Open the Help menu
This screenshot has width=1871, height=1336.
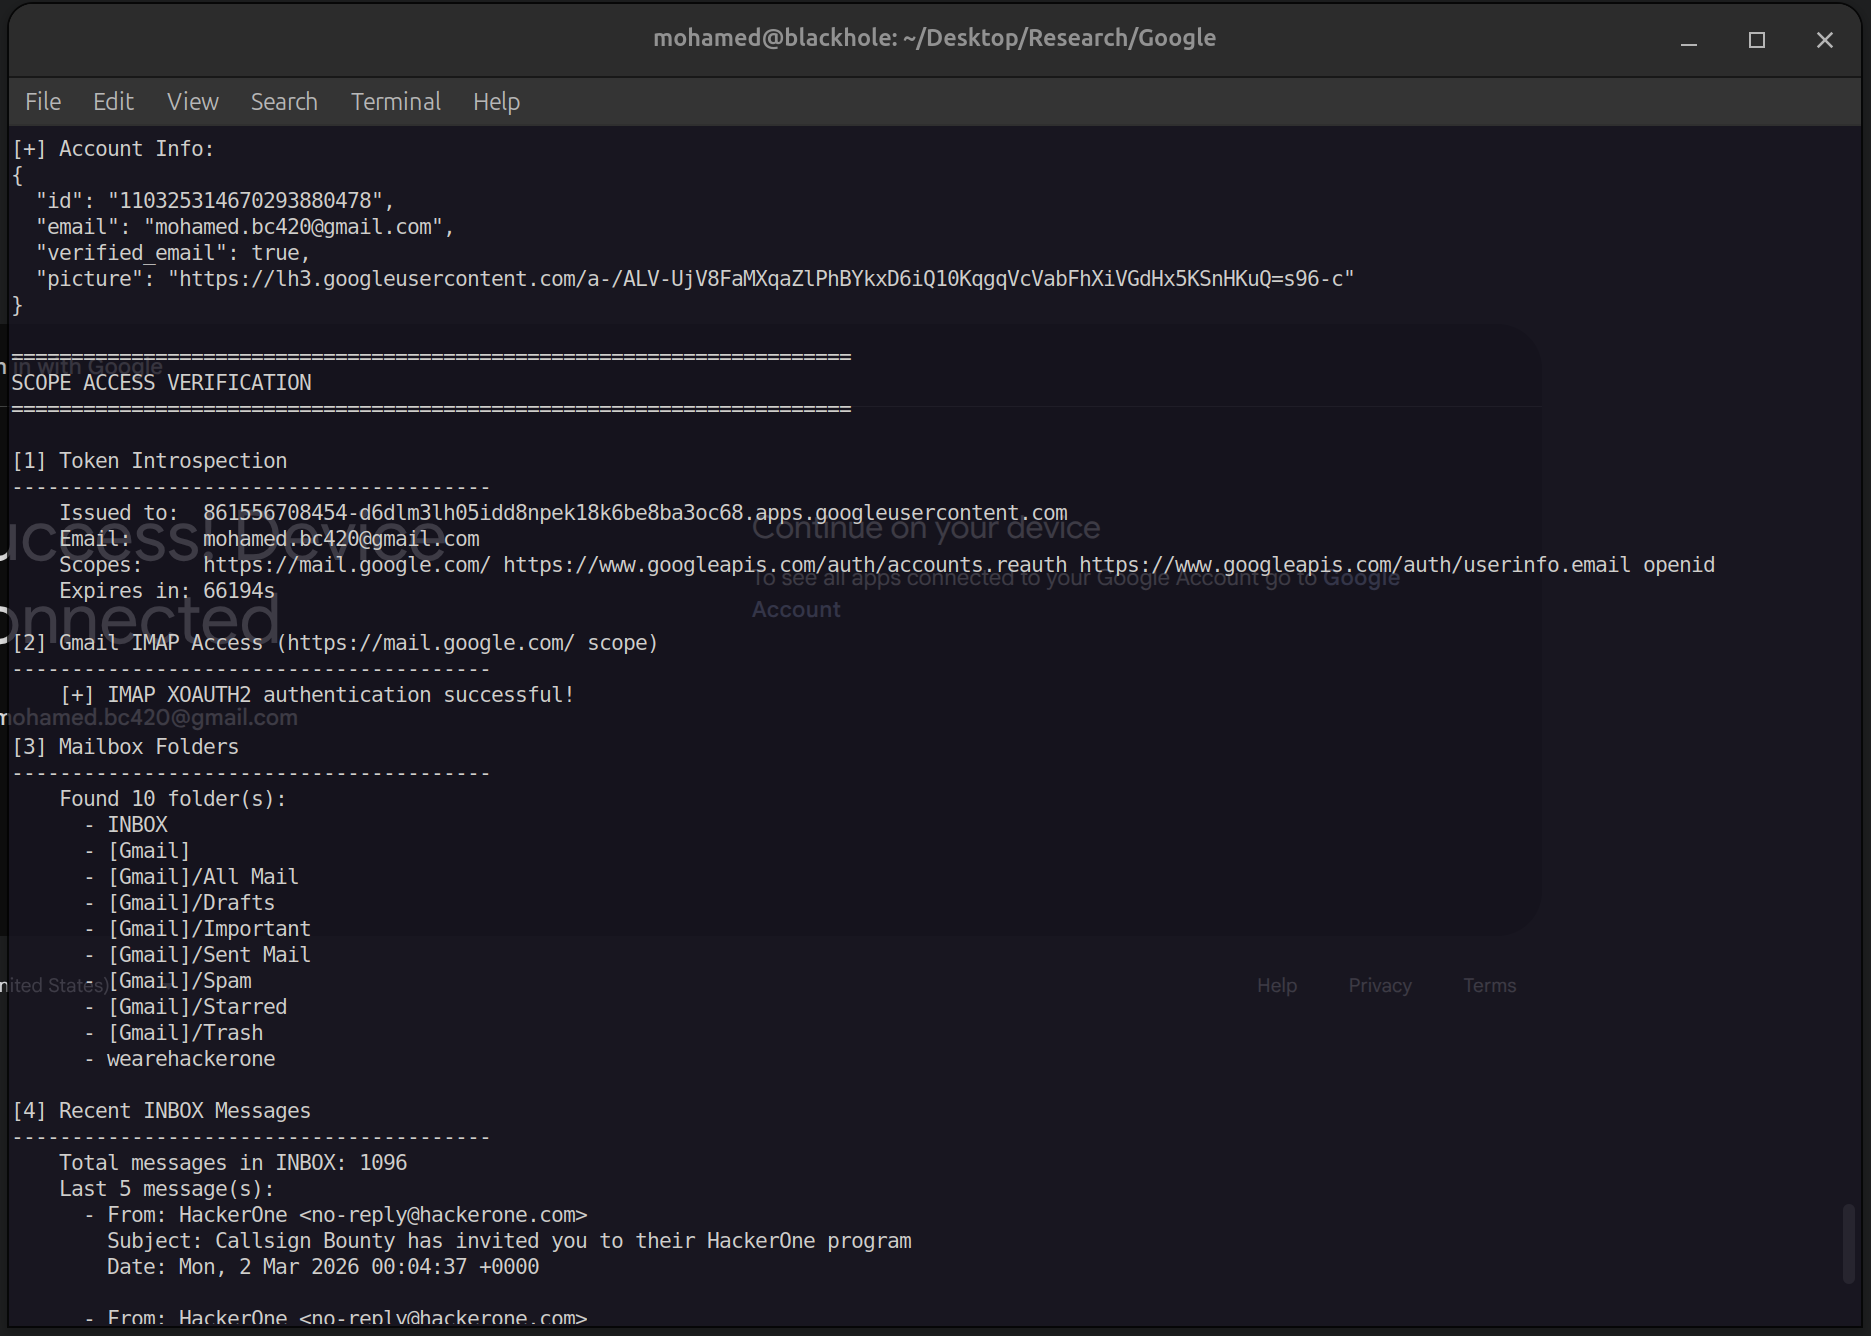click(496, 102)
